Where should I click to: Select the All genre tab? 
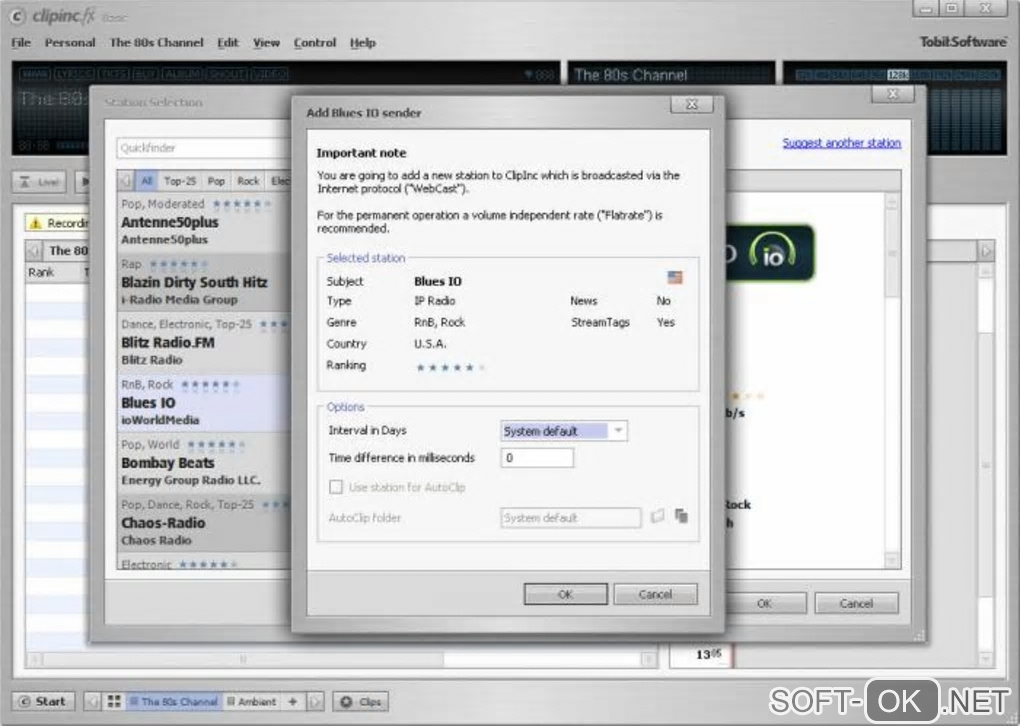[146, 181]
